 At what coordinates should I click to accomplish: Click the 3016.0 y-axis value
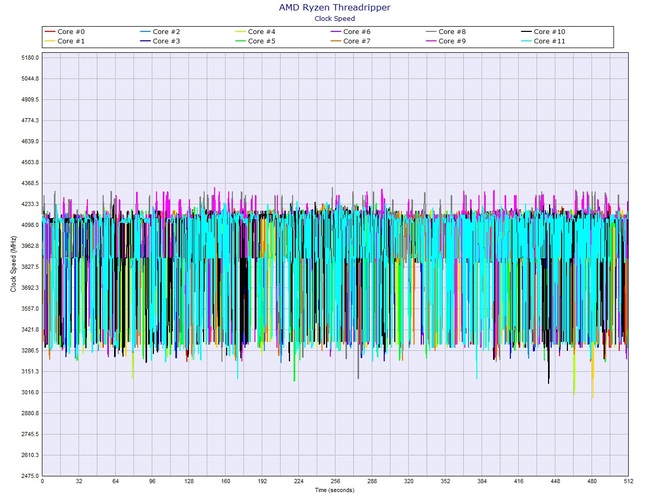[30, 393]
